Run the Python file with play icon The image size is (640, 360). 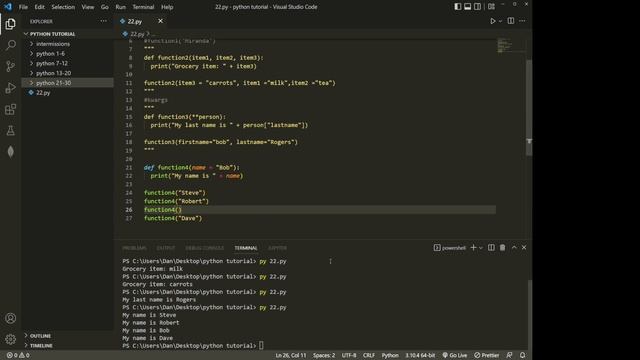pos(493,21)
